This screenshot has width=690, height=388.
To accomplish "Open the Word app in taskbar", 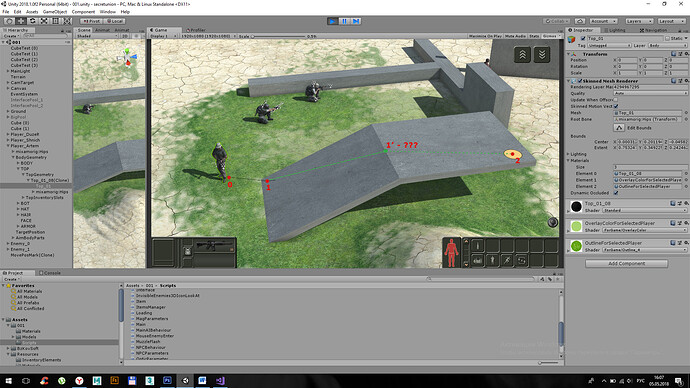I will (202, 381).
